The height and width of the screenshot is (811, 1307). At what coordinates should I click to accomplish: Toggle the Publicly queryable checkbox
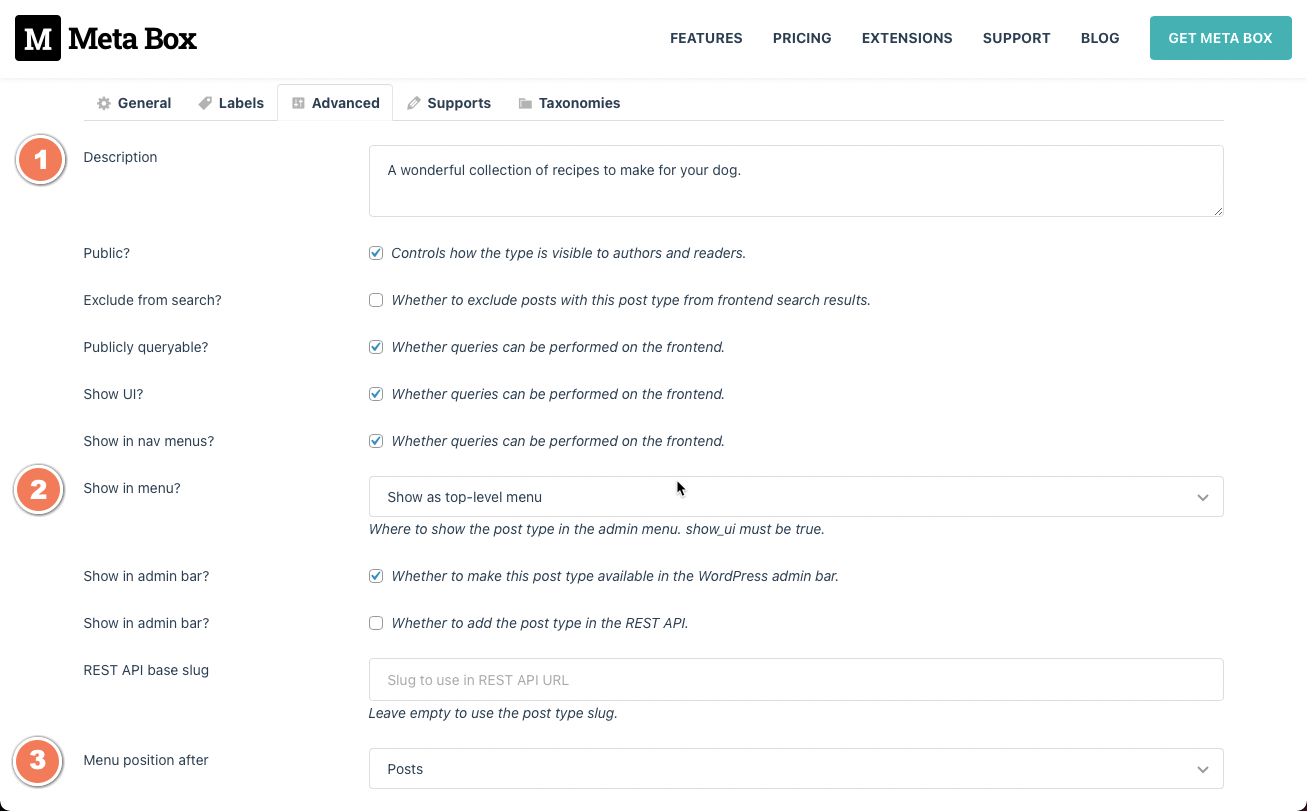pos(376,347)
